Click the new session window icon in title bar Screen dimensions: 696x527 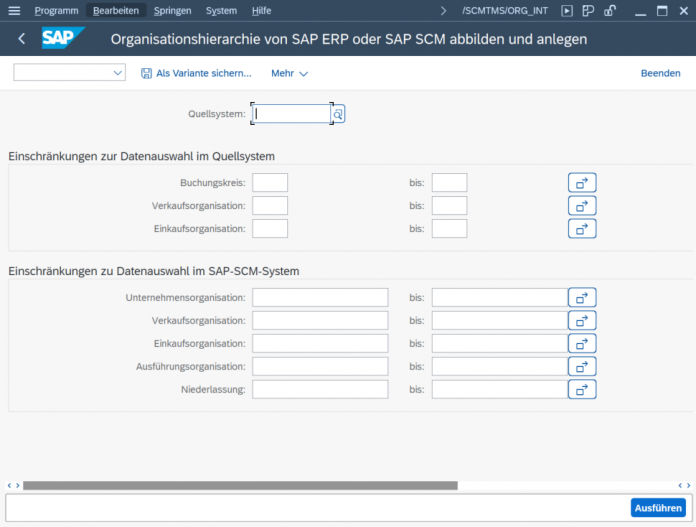pyautogui.click(x=588, y=11)
